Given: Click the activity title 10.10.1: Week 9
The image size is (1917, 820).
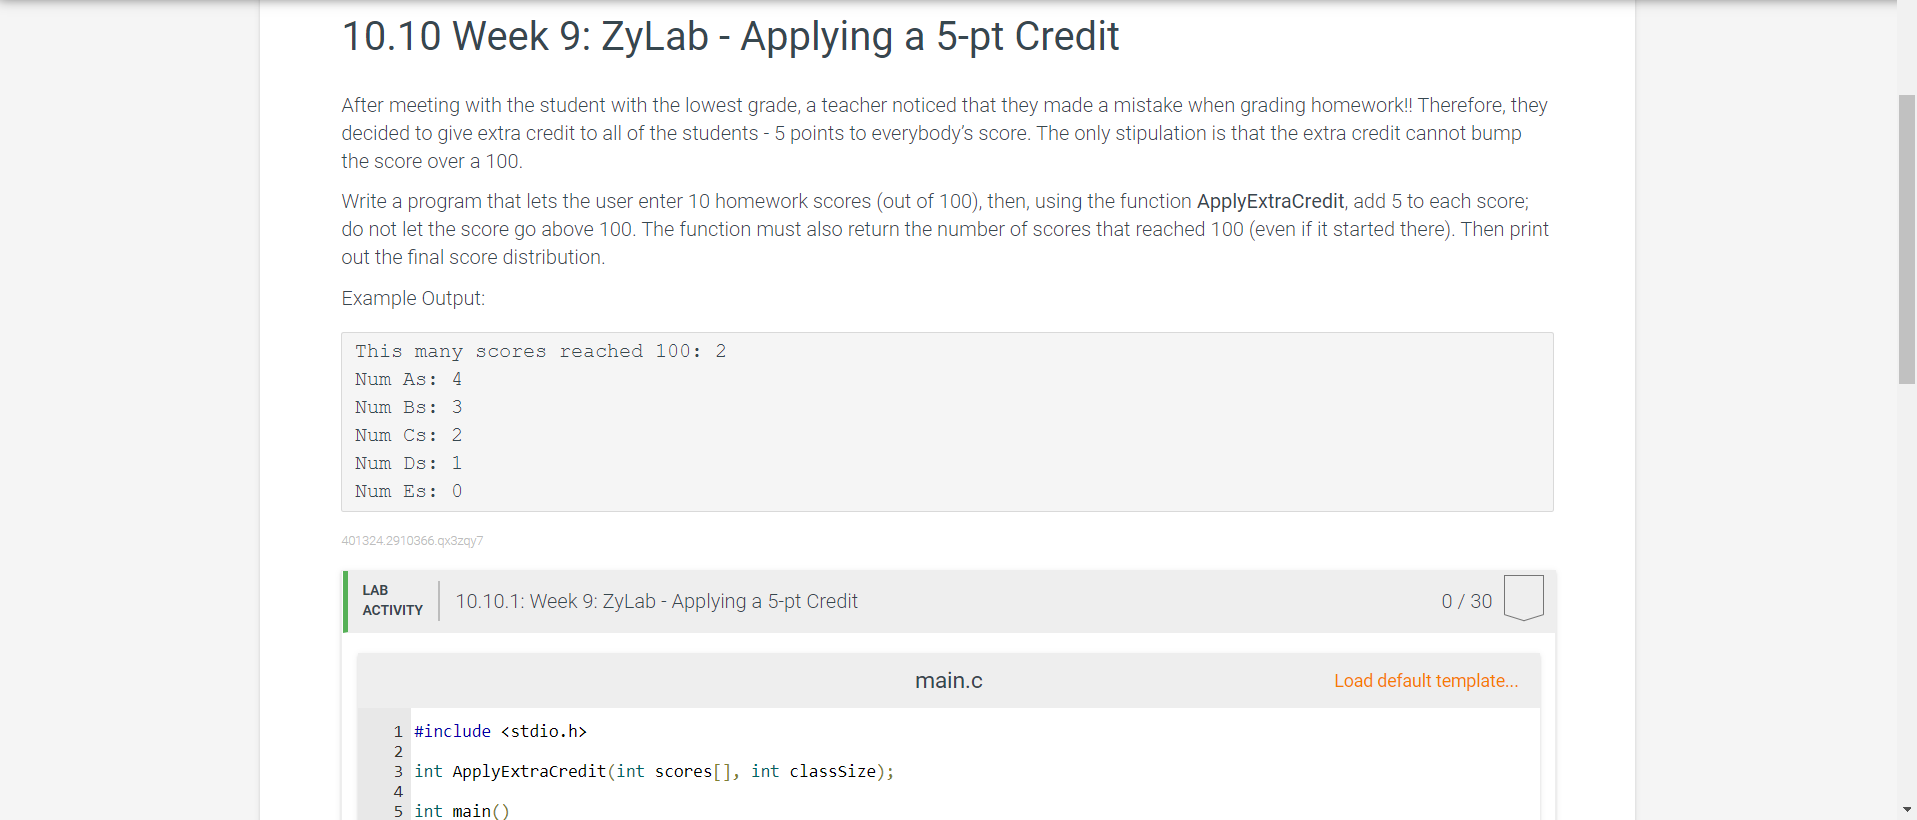Looking at the screenshot, I should pos(656,601).
